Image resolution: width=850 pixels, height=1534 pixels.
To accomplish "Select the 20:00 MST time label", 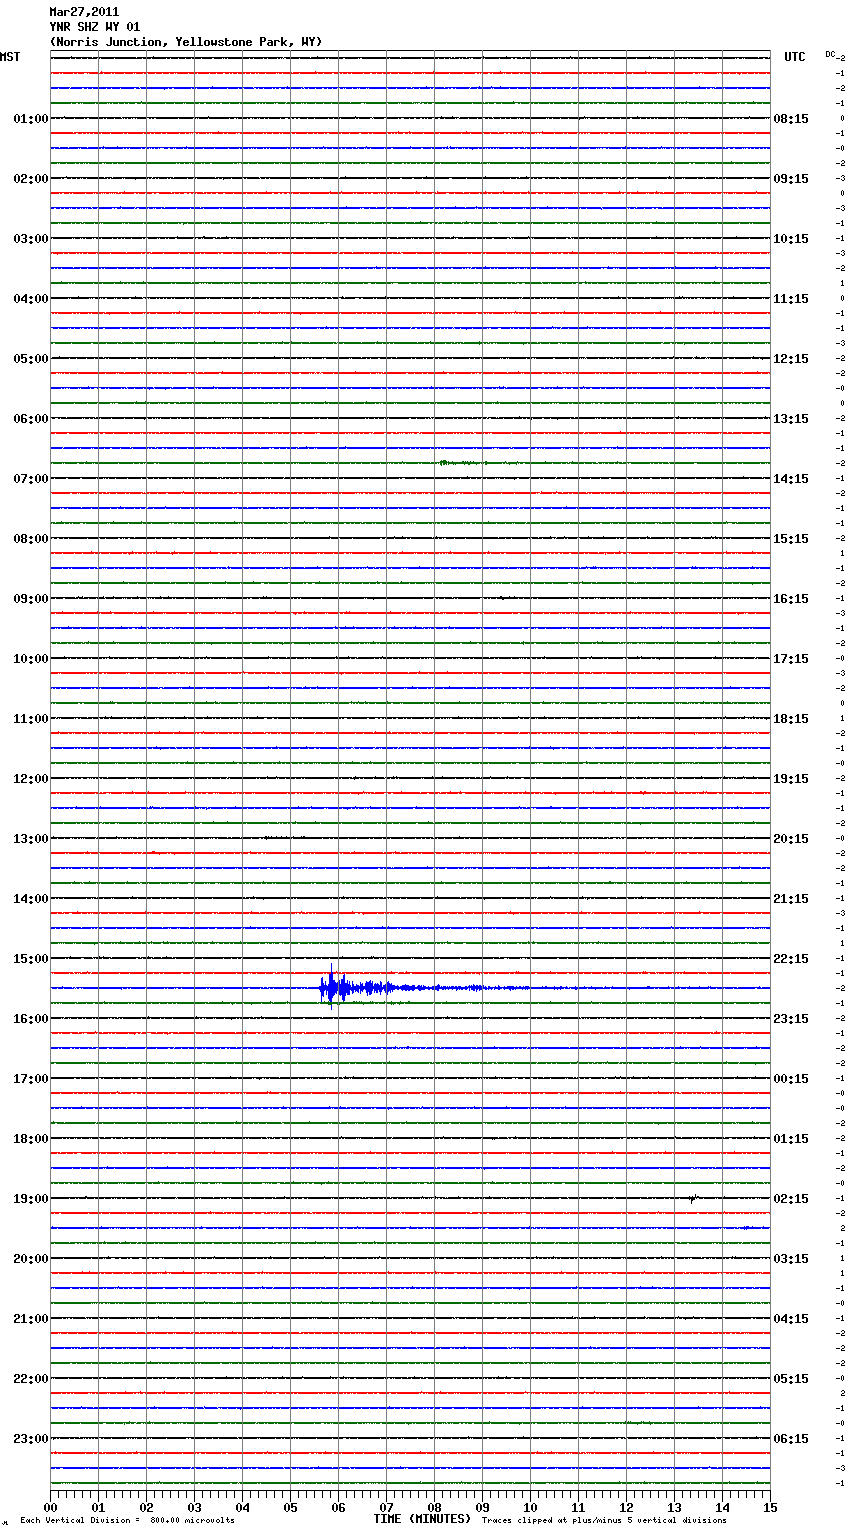I will pyautogui.click(x=31, y=1259).
